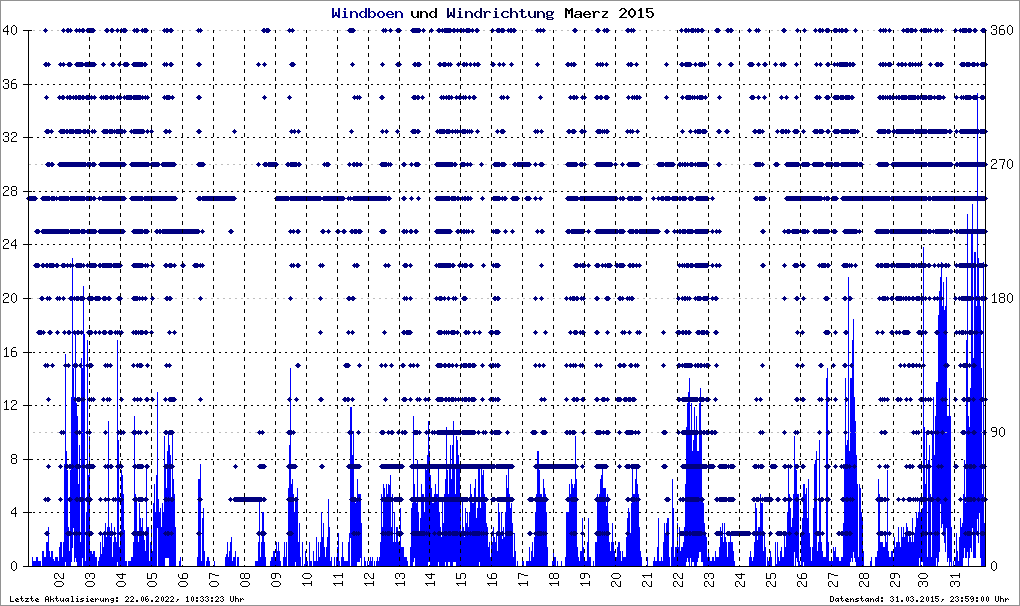Click the 'Windboen' word in the chart title
Screen dimensions: 1020x606
click(x=367, y=14)
